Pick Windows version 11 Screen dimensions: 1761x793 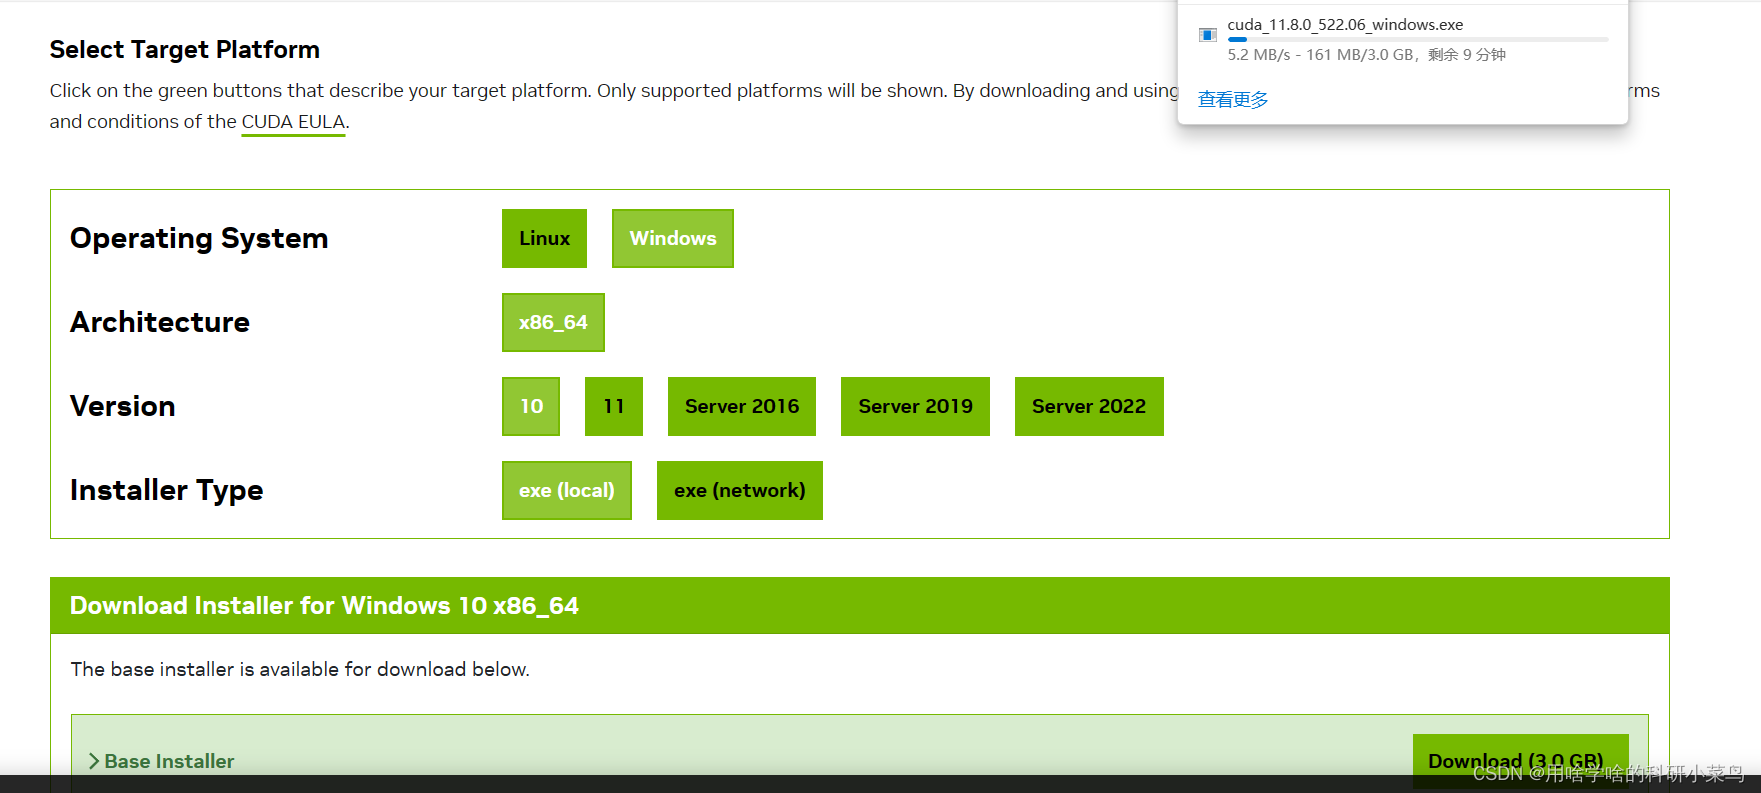click(614, 406)
